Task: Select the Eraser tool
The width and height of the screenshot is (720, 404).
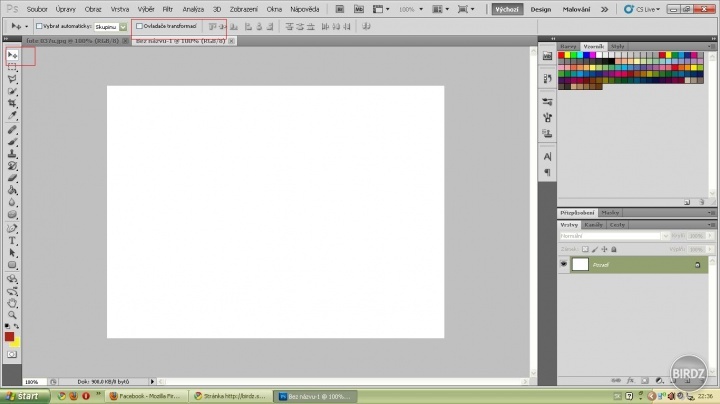Action: [x=12, y=178]
